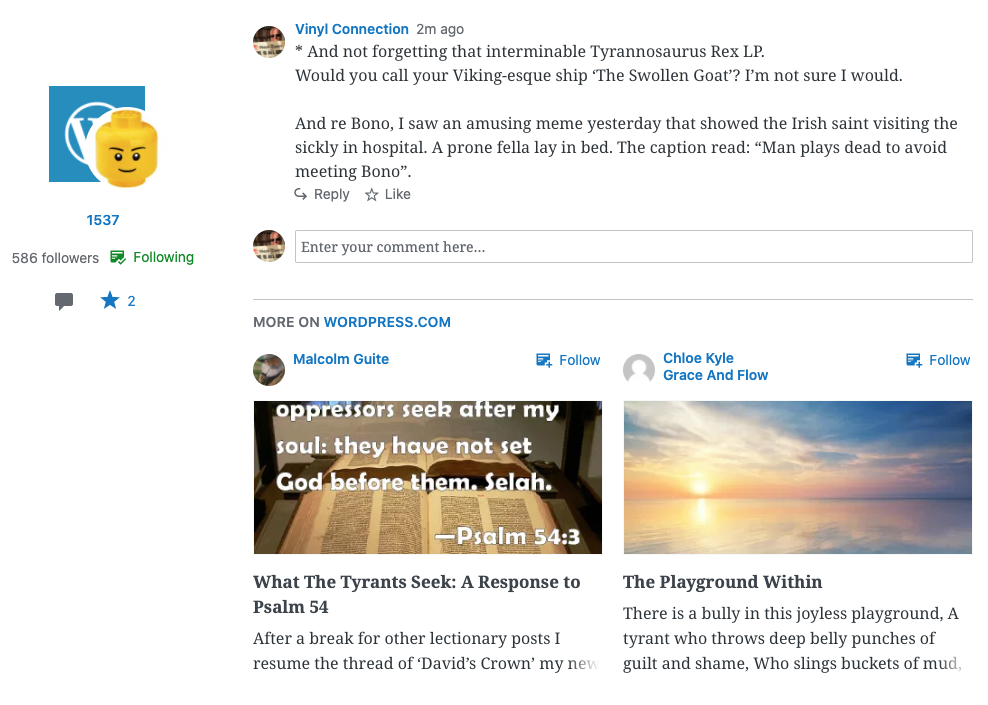Click Chloe Kyle's gray profile avatar
The image size is (988, 705).
click(639, 369)
